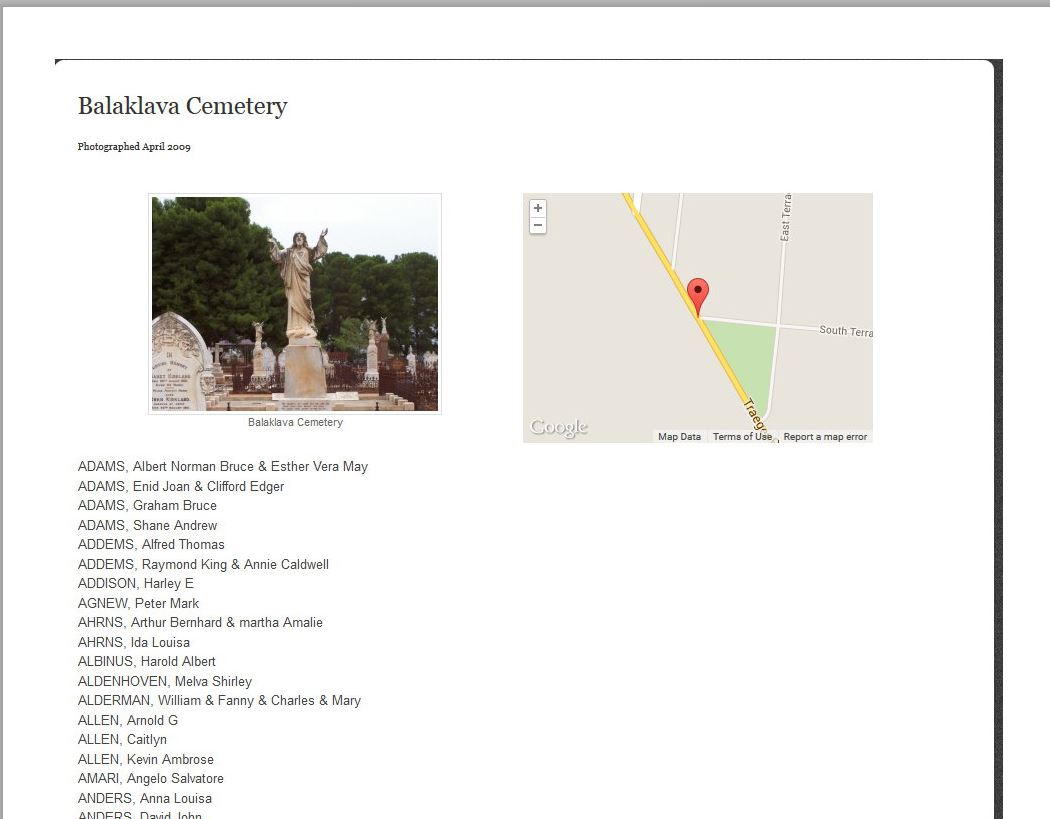Open AGNEW, Peter Mark entry

tap(139, 603)
